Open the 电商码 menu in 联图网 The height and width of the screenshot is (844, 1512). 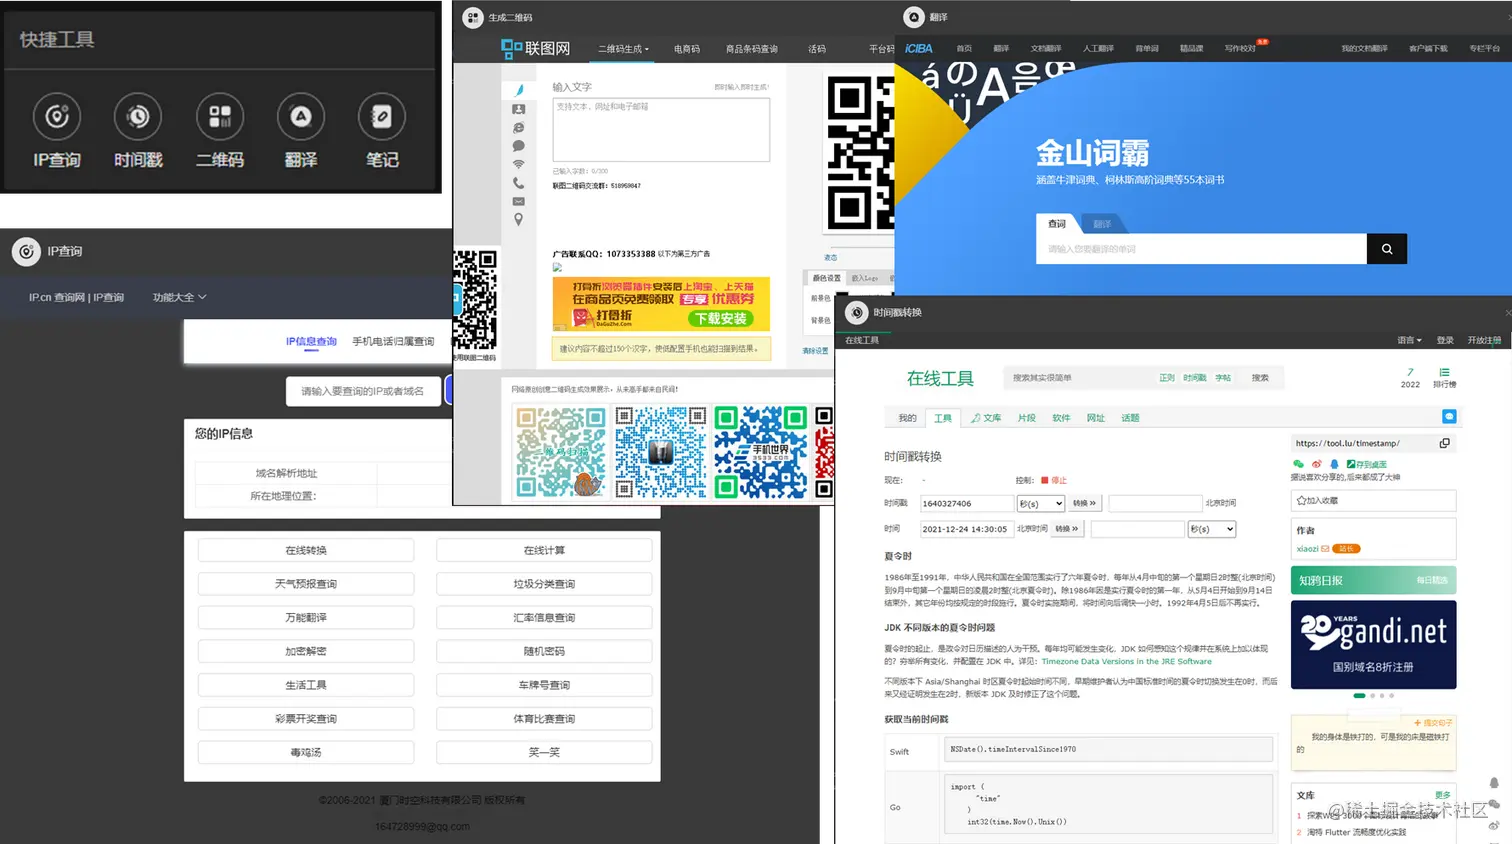coord(687,48)
